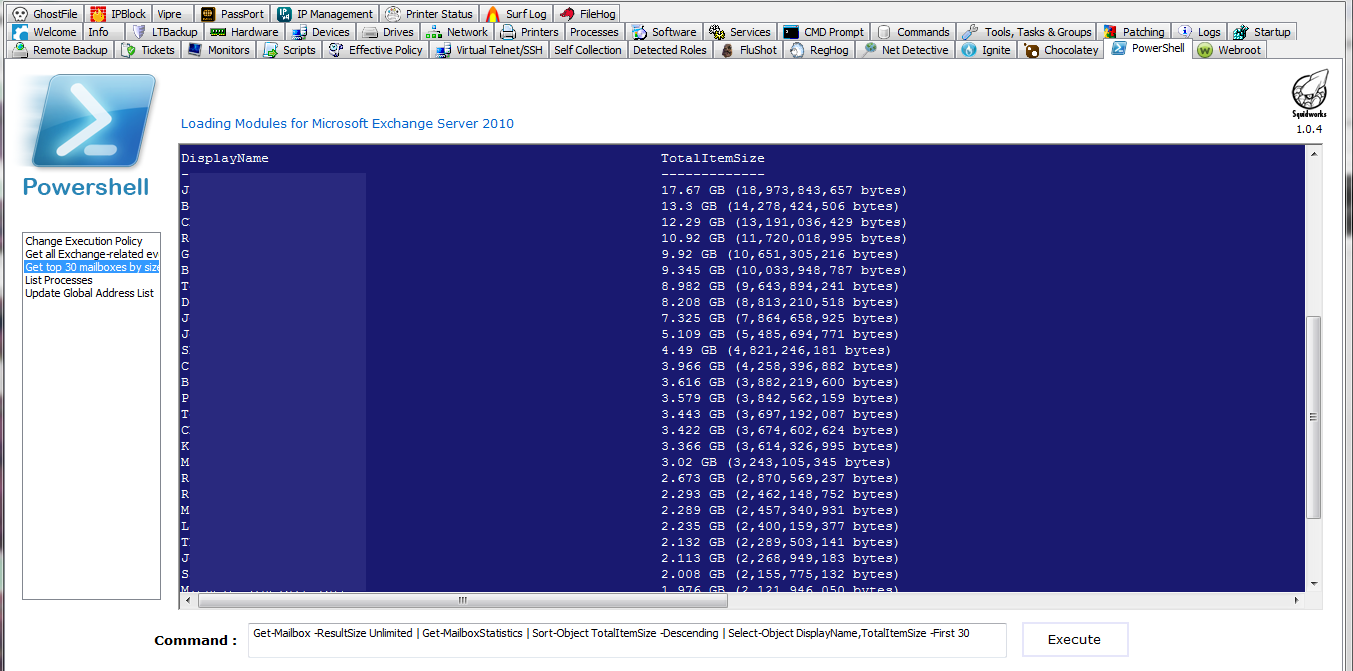Viewport: 1353px width, 671px height.
Task: Click the Software tab icon
Action: coord(639,32)
